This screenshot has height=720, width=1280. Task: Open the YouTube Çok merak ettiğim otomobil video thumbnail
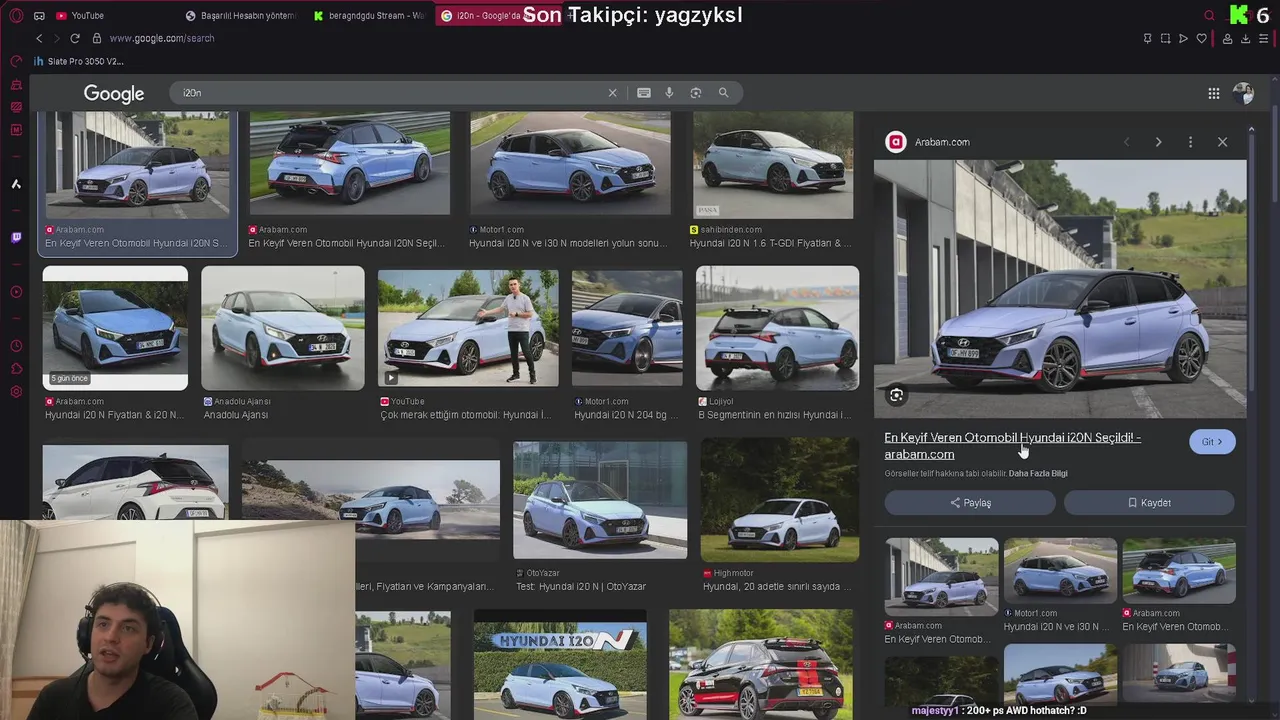point(468,328)
